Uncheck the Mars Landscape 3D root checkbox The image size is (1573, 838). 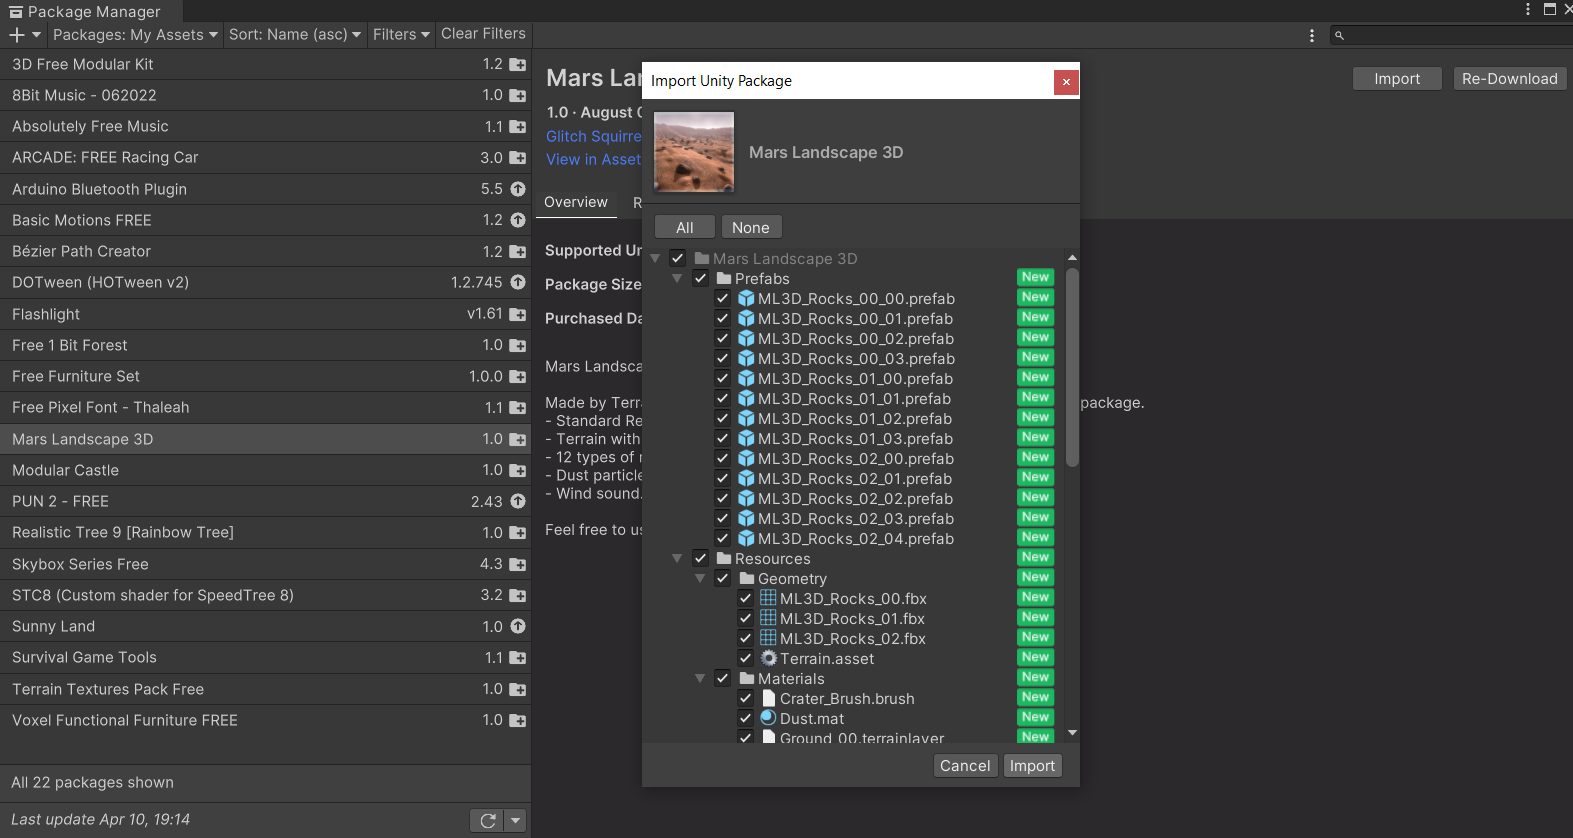678,258
